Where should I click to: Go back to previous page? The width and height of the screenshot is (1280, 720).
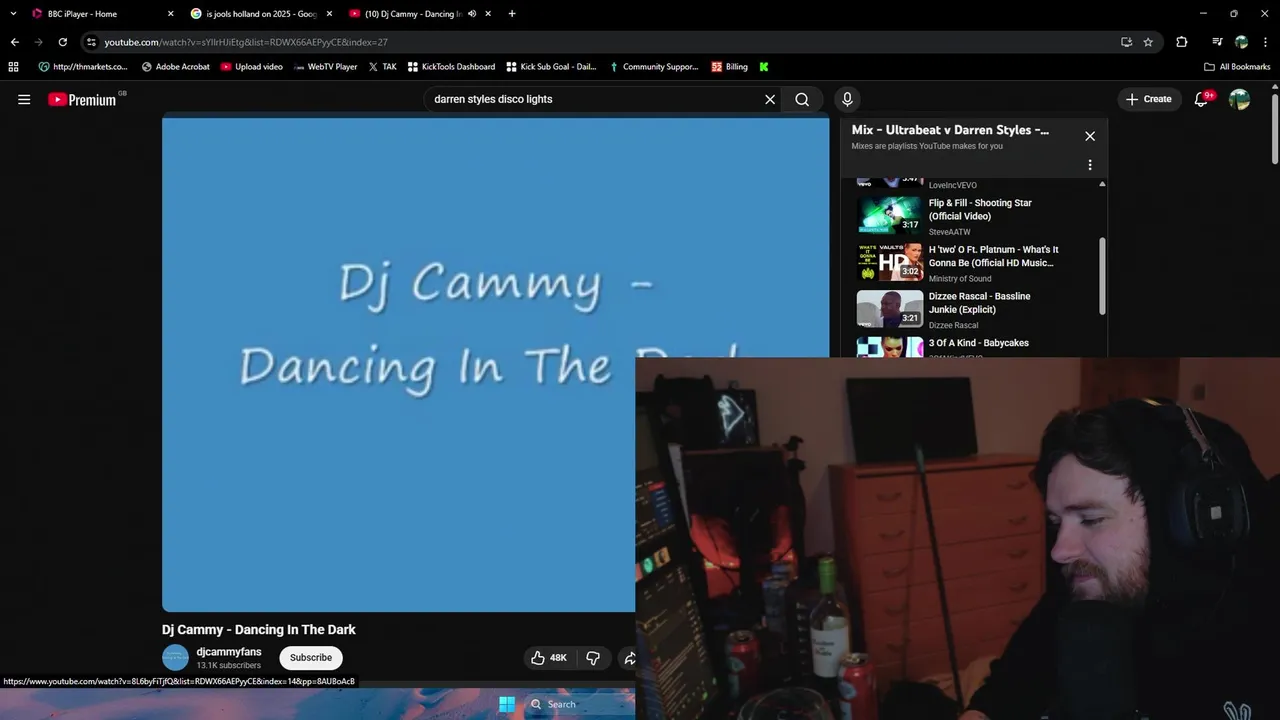point(14,42)
